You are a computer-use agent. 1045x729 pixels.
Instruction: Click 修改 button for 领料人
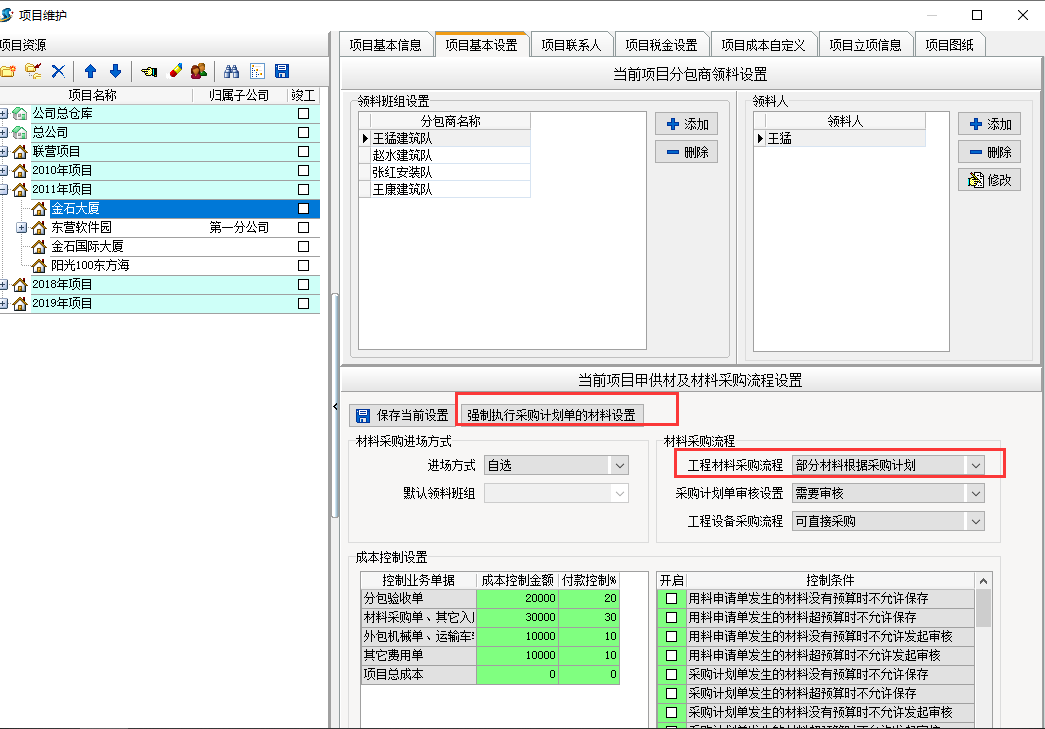click(989, 181)
